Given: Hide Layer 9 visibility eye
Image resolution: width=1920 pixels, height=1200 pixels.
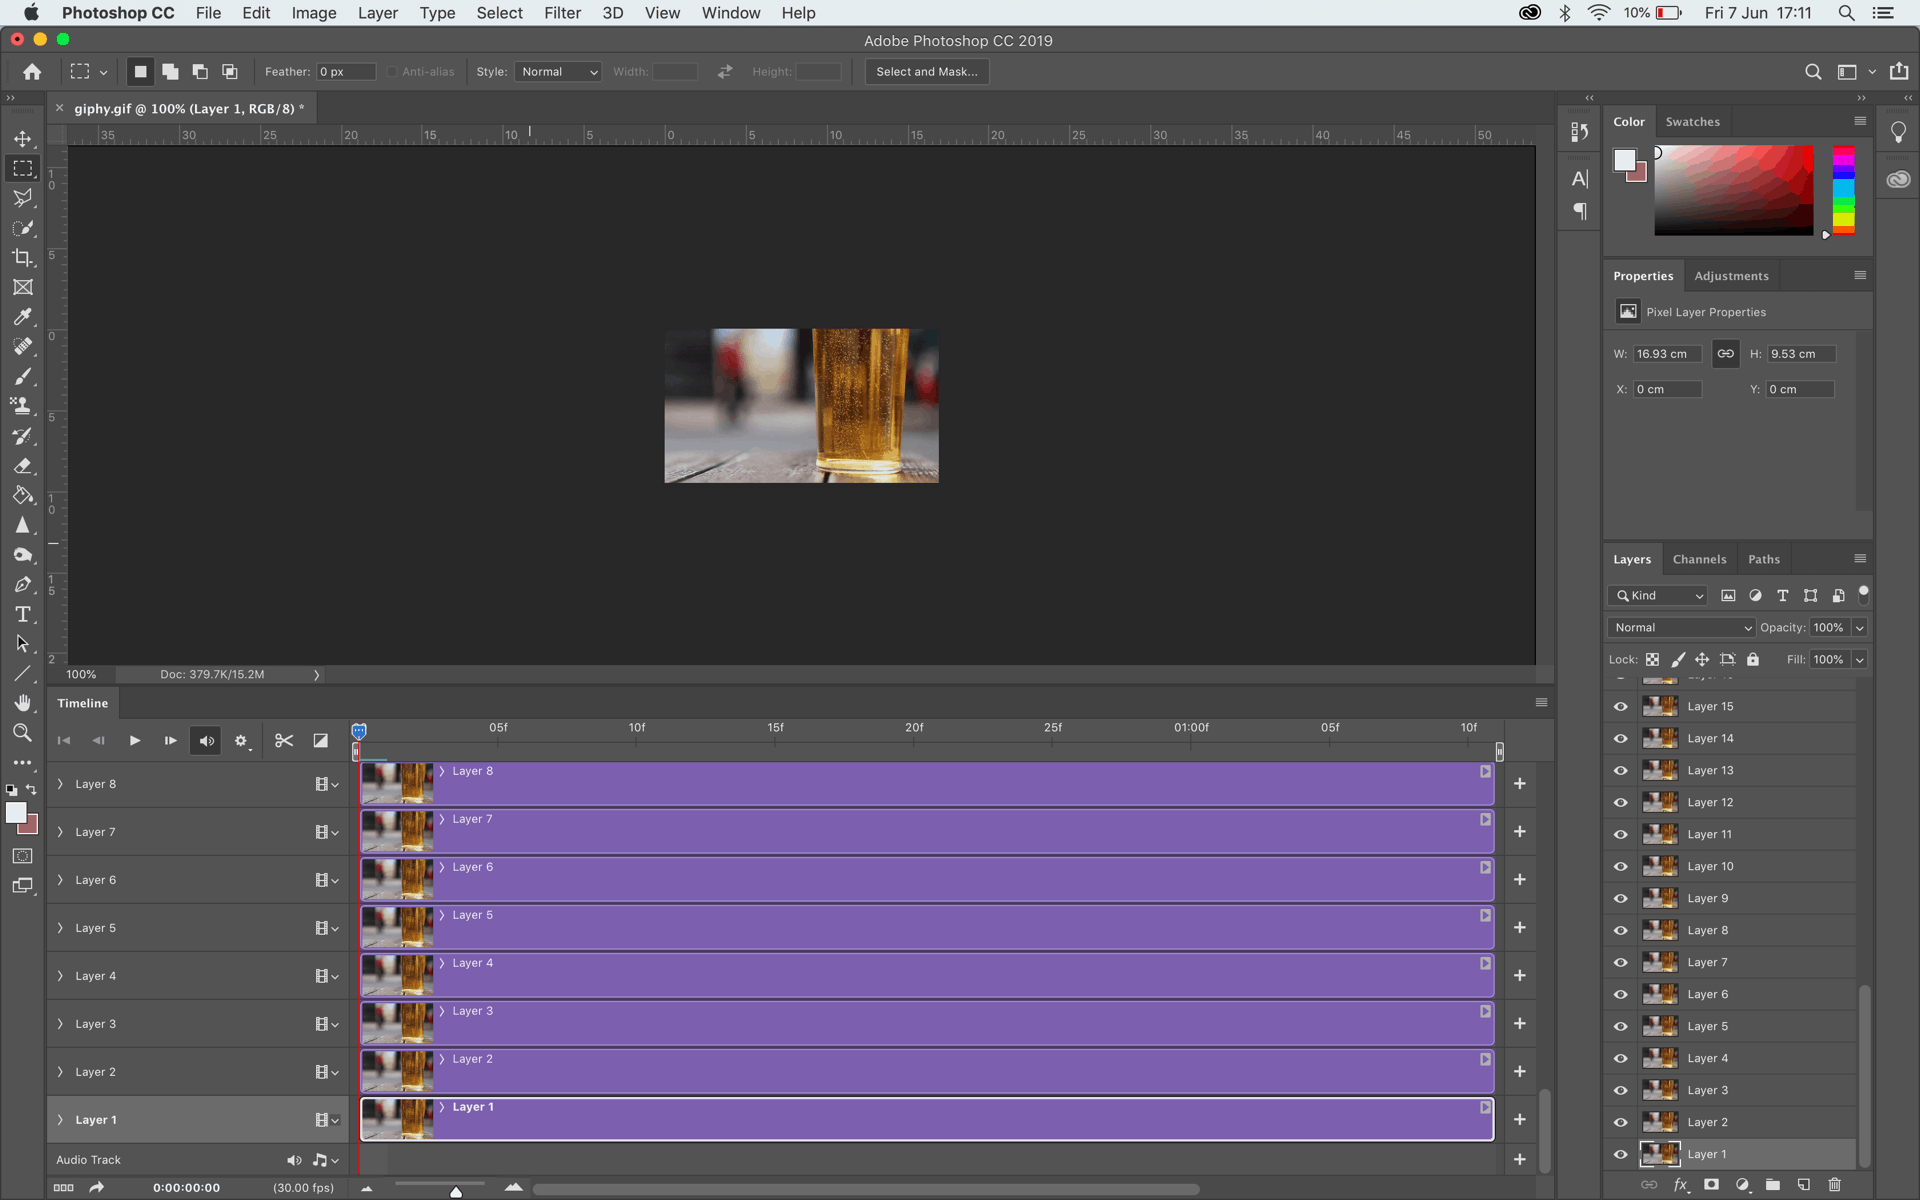Looking at the screenshot, I should pos(1621,899).
